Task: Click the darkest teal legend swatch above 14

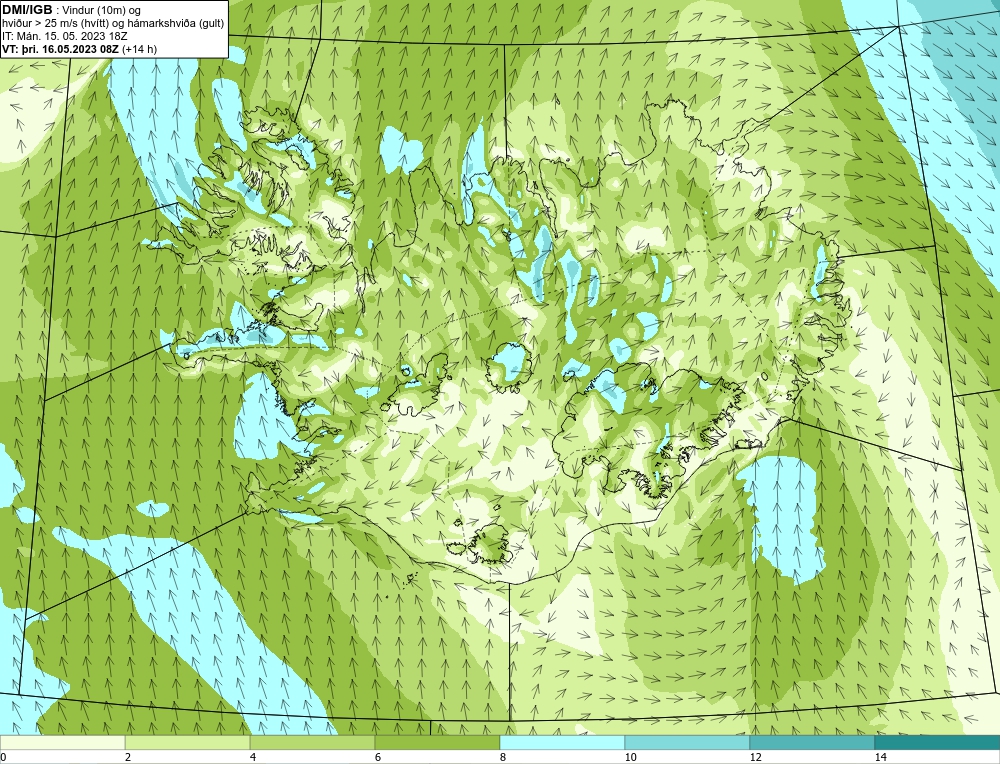Action: 938,742
